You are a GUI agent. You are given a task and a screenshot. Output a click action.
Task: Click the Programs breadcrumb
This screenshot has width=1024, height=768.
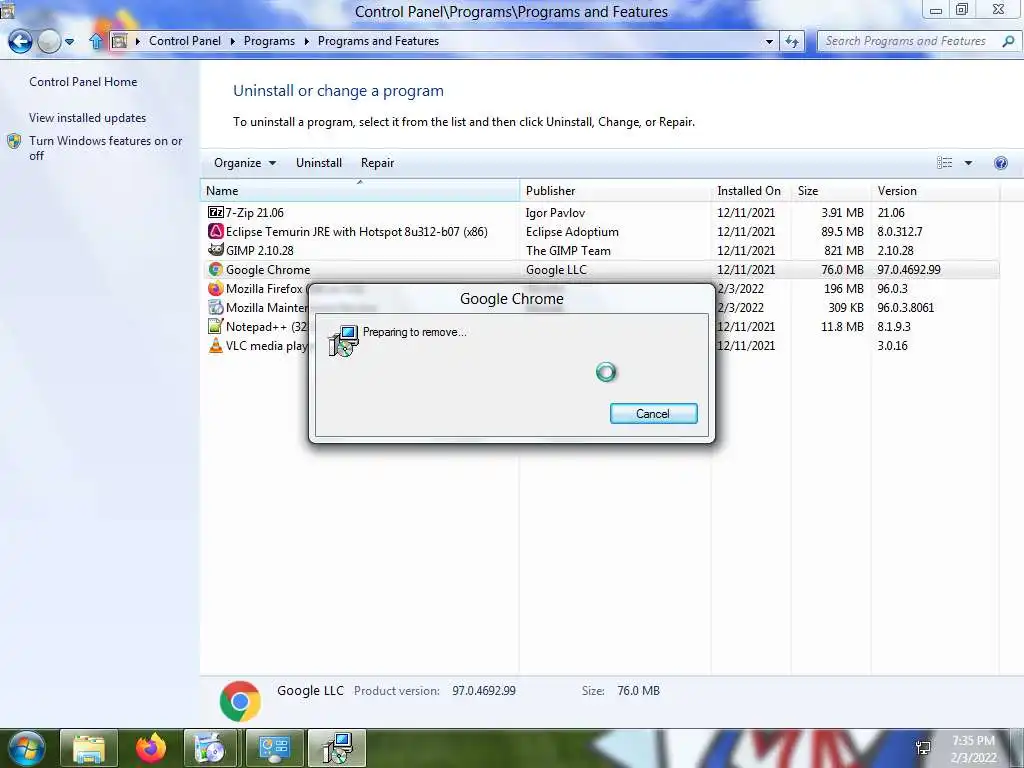(x=269, y=41)
